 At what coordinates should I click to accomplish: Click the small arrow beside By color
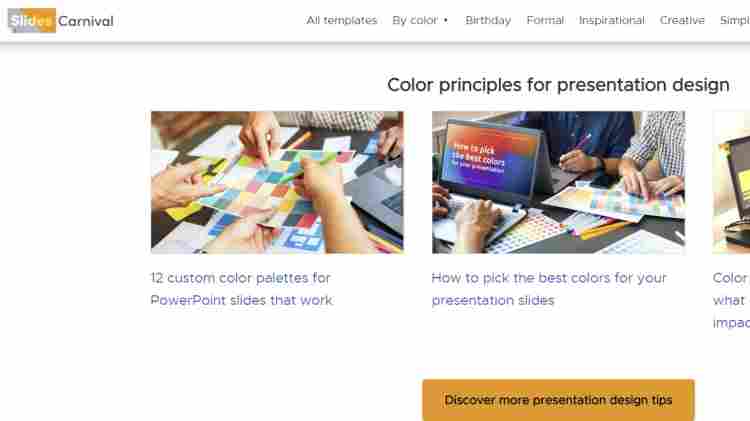tap(446, 20)
